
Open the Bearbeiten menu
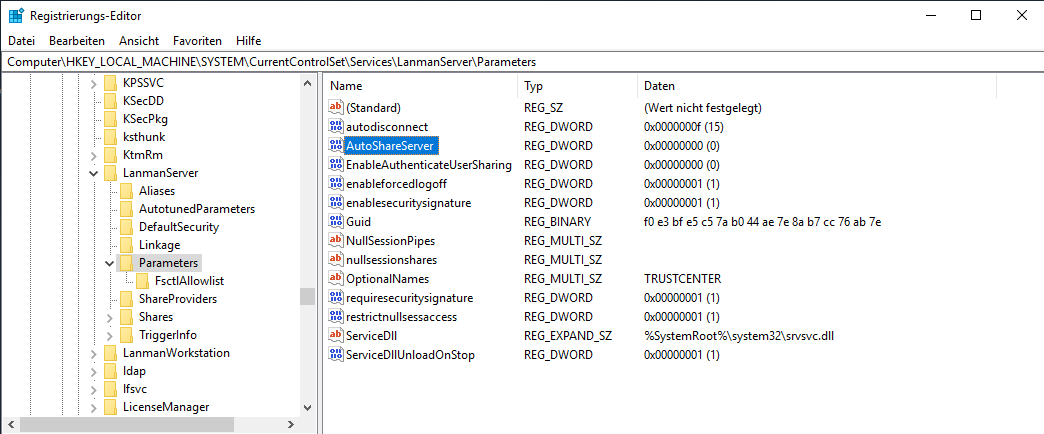point(76,41)
